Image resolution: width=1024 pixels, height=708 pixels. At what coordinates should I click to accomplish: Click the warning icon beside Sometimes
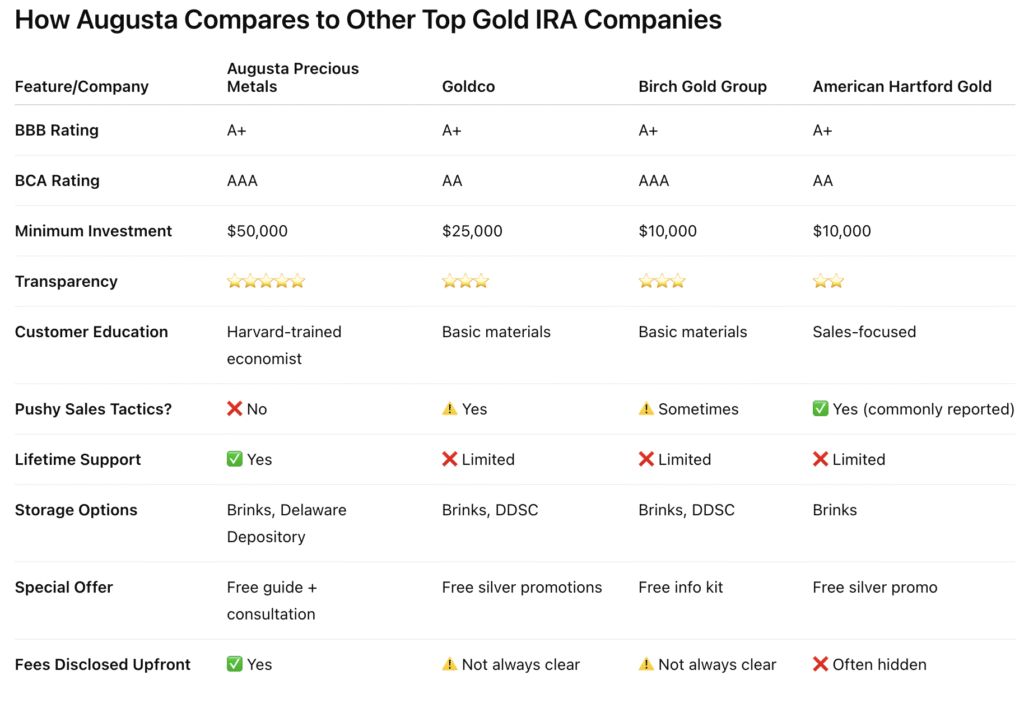(x=647, y=409)
